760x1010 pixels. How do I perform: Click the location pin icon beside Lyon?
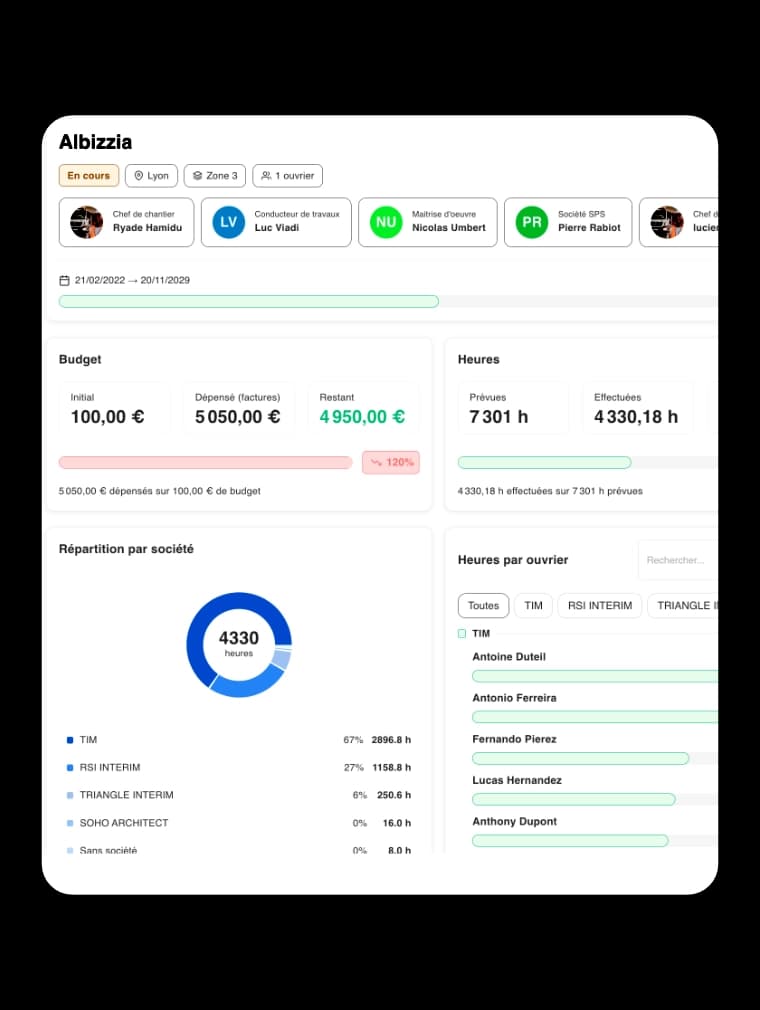click(138, 175)
